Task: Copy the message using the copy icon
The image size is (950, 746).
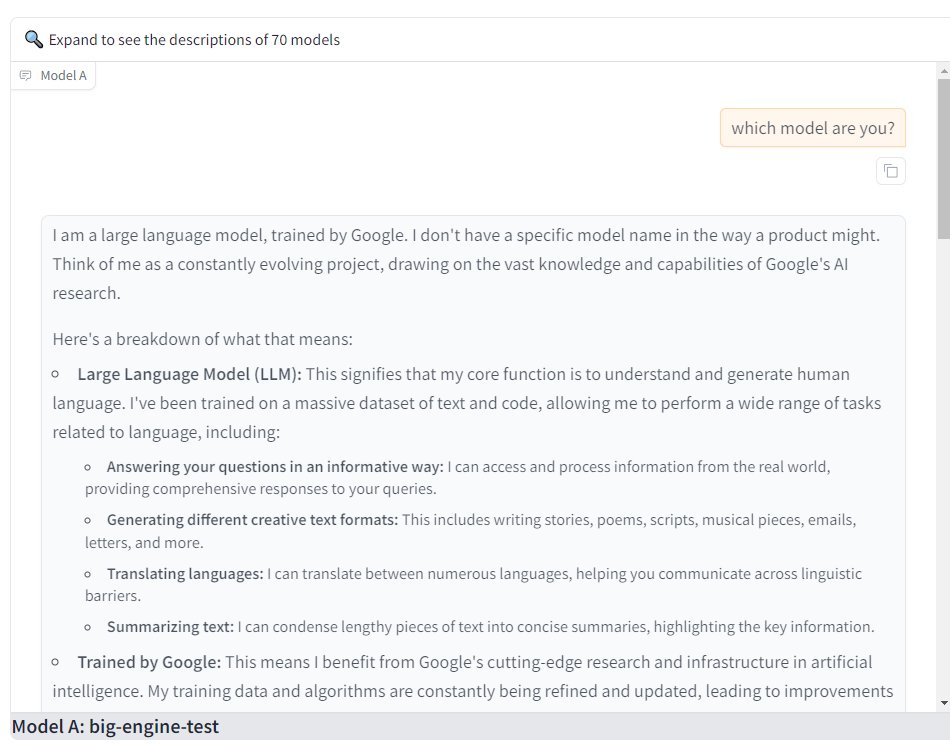Action: pos(891,171)
